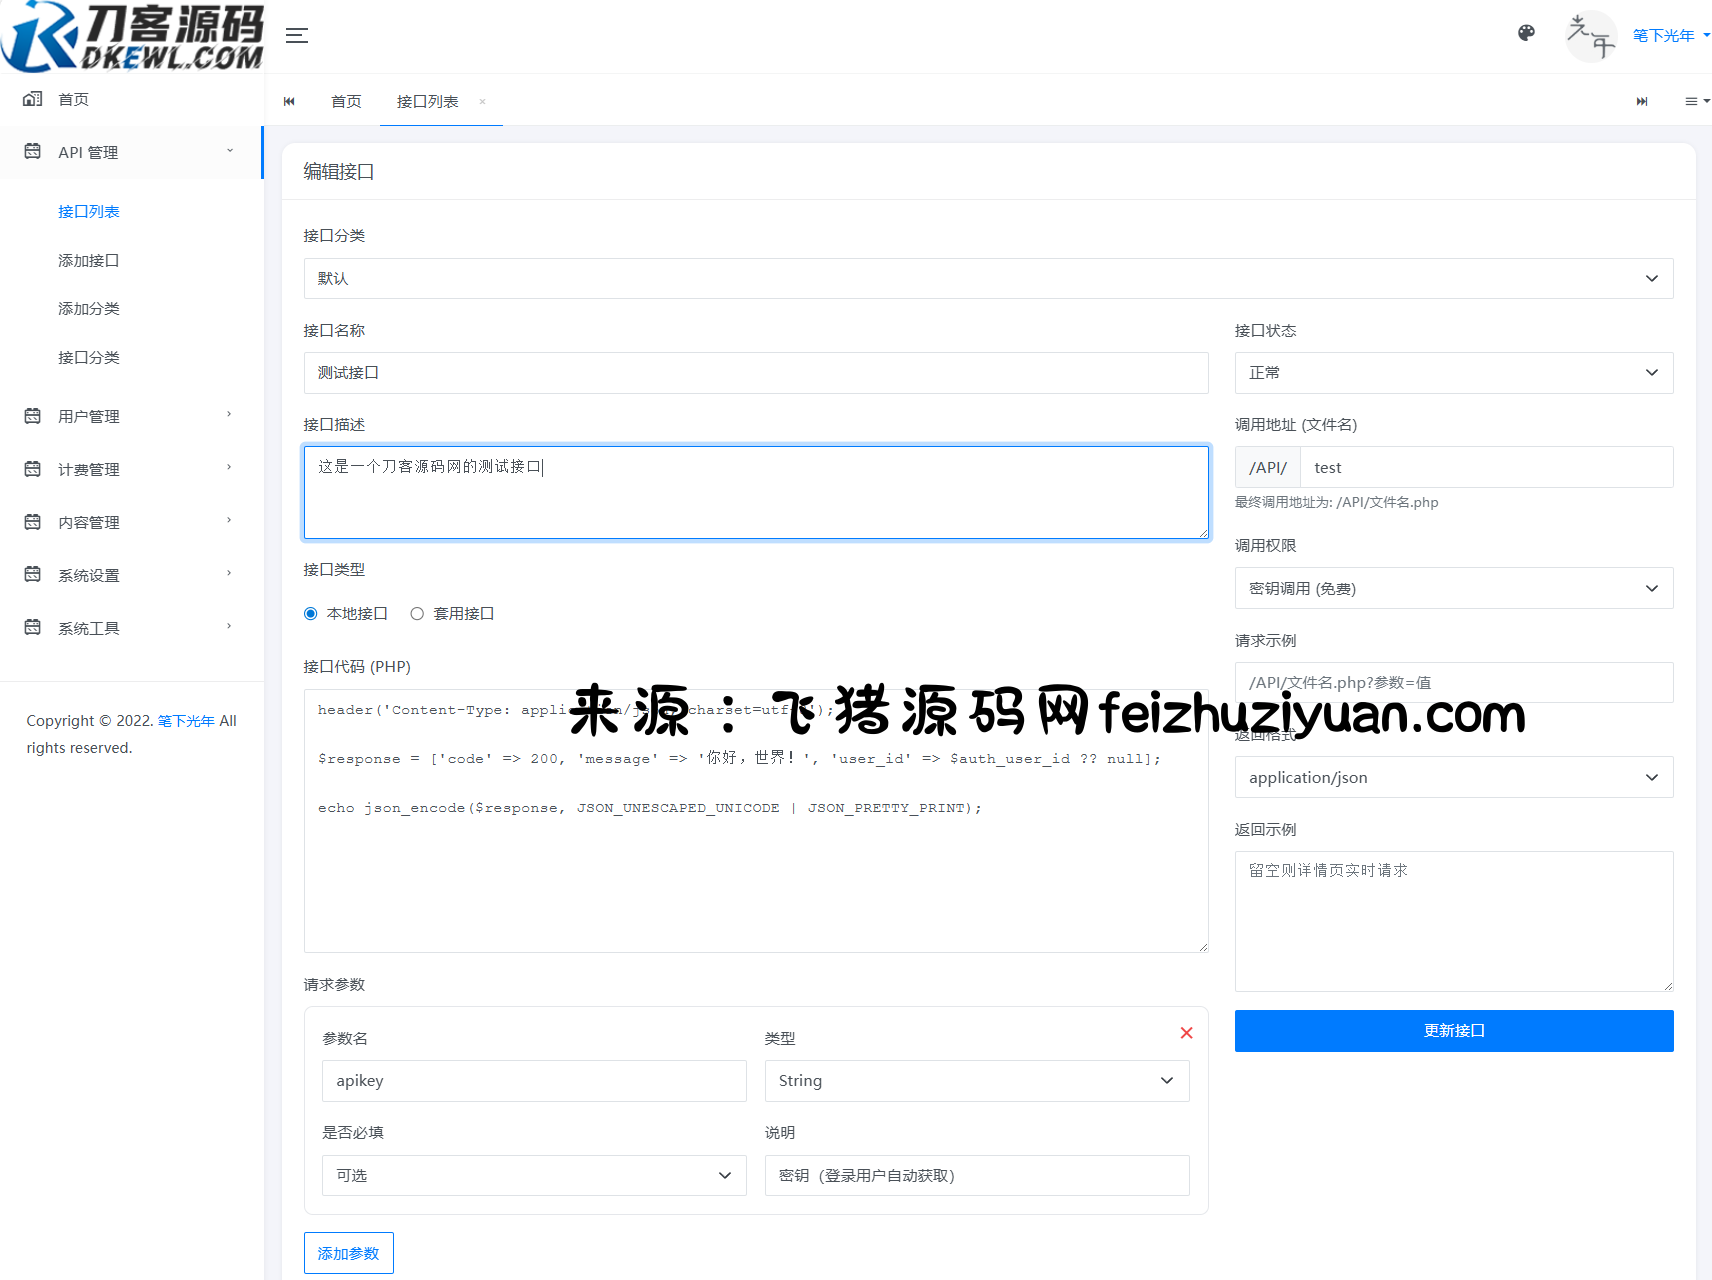Click the 接口名称 input field

[x=755, y=373]
